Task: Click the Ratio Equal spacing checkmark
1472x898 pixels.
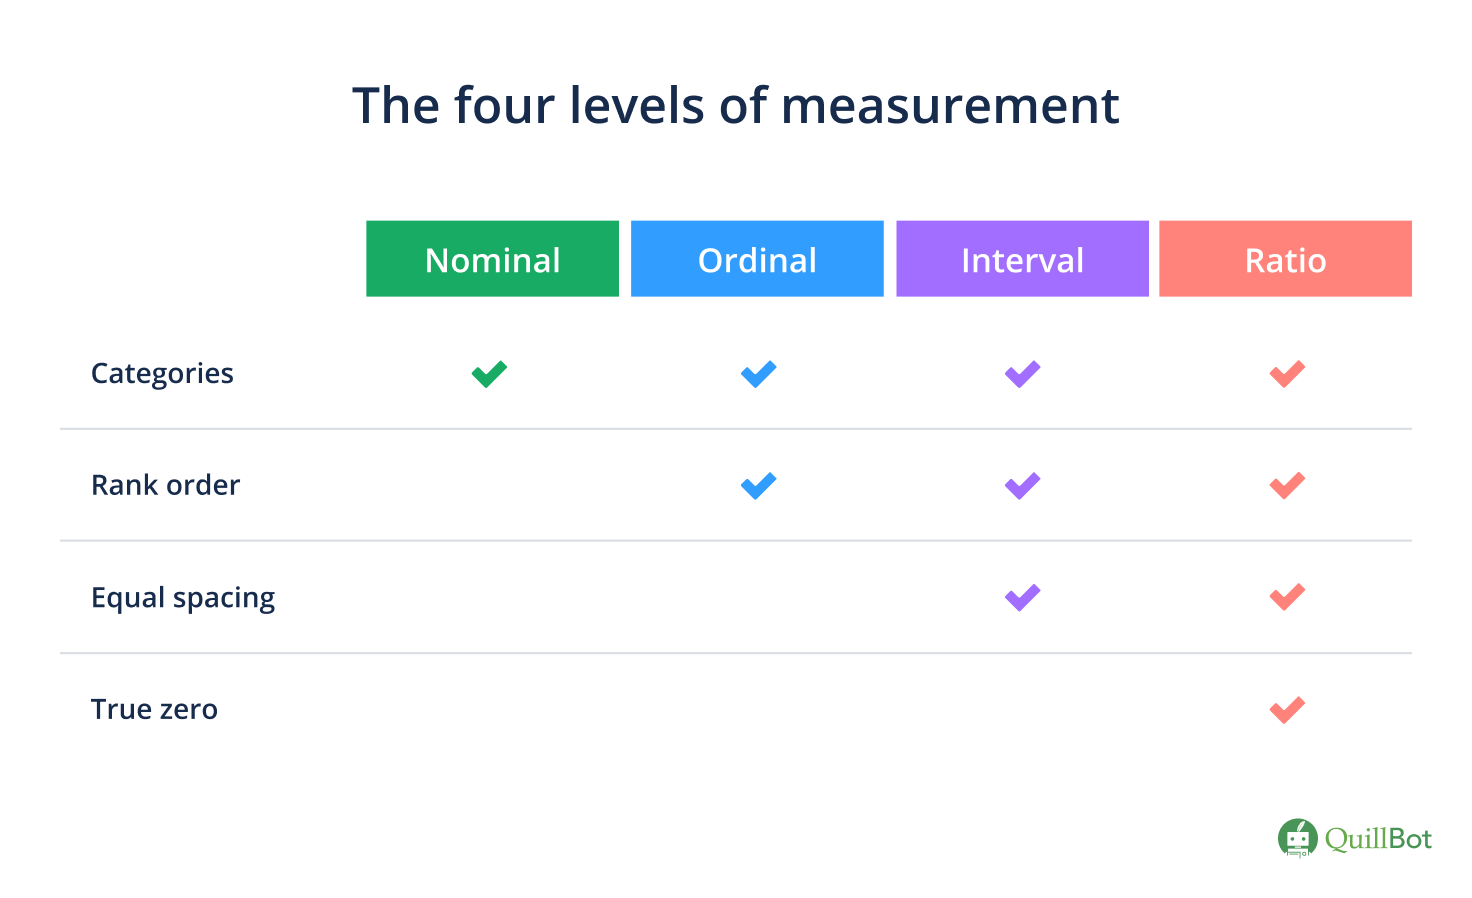Action: click(x=1287, y=598)
